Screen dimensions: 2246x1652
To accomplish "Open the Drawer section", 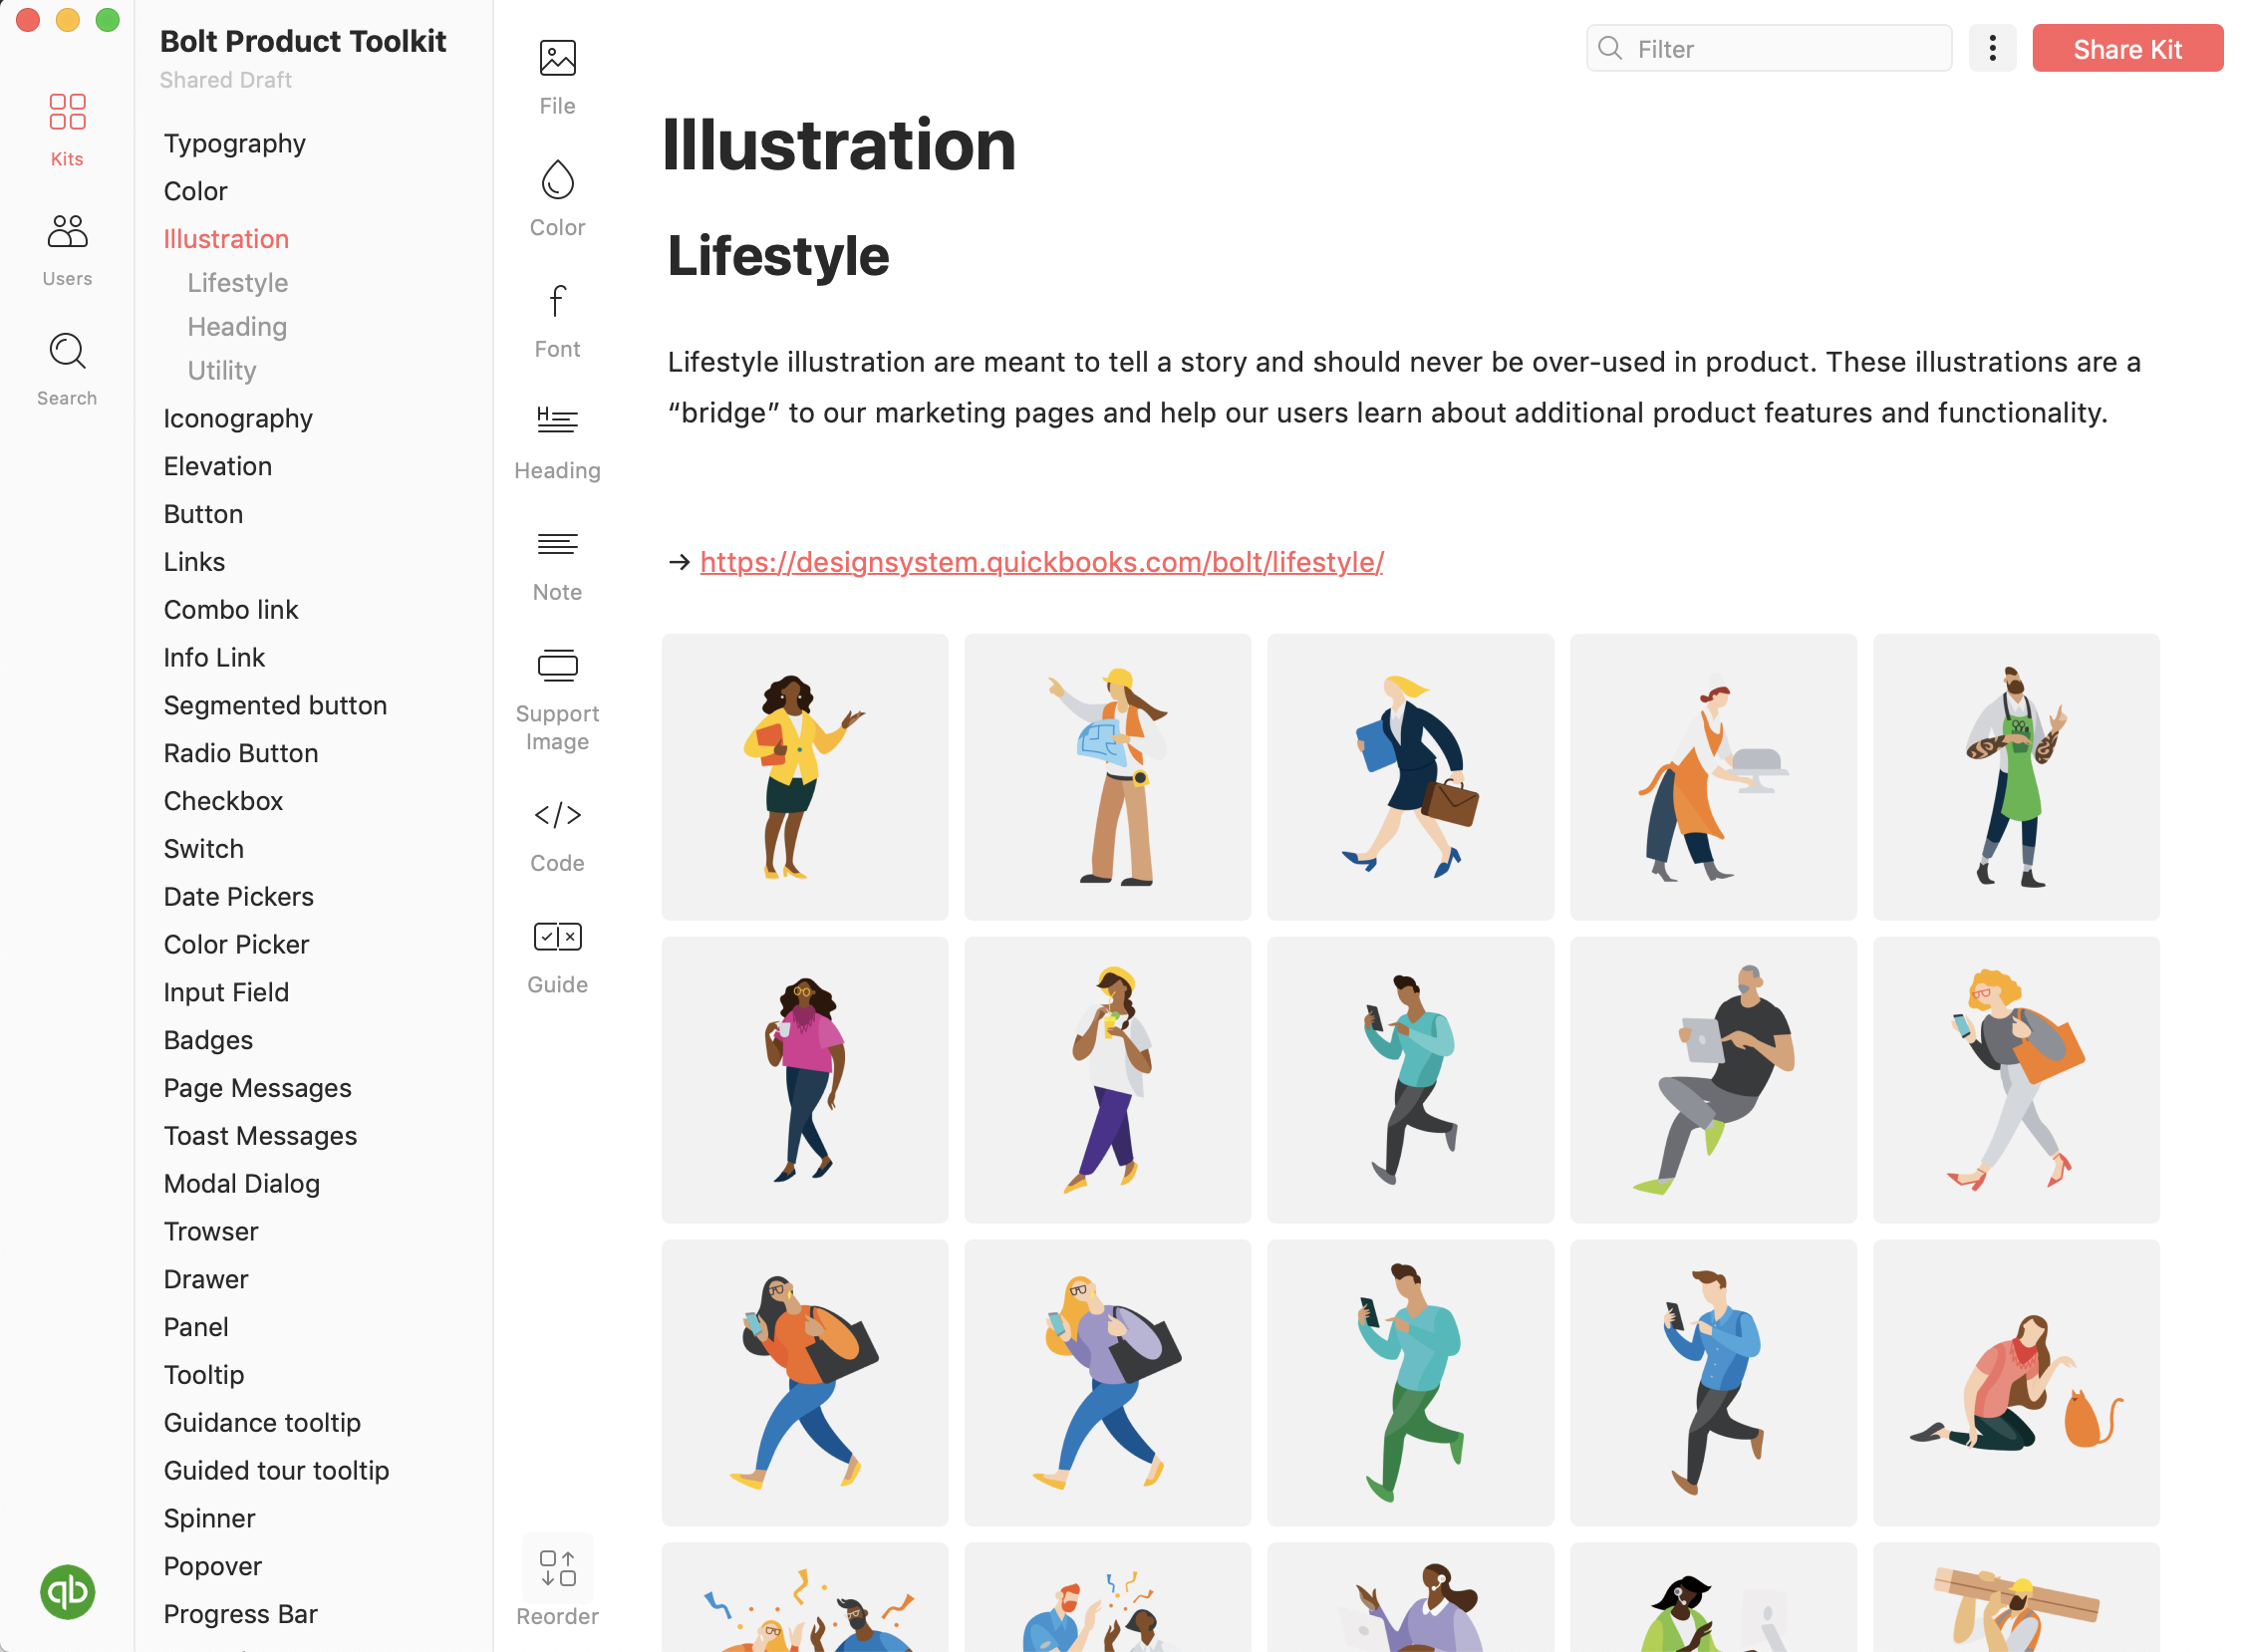I will pyautogui.click(x=206, y=1279).
